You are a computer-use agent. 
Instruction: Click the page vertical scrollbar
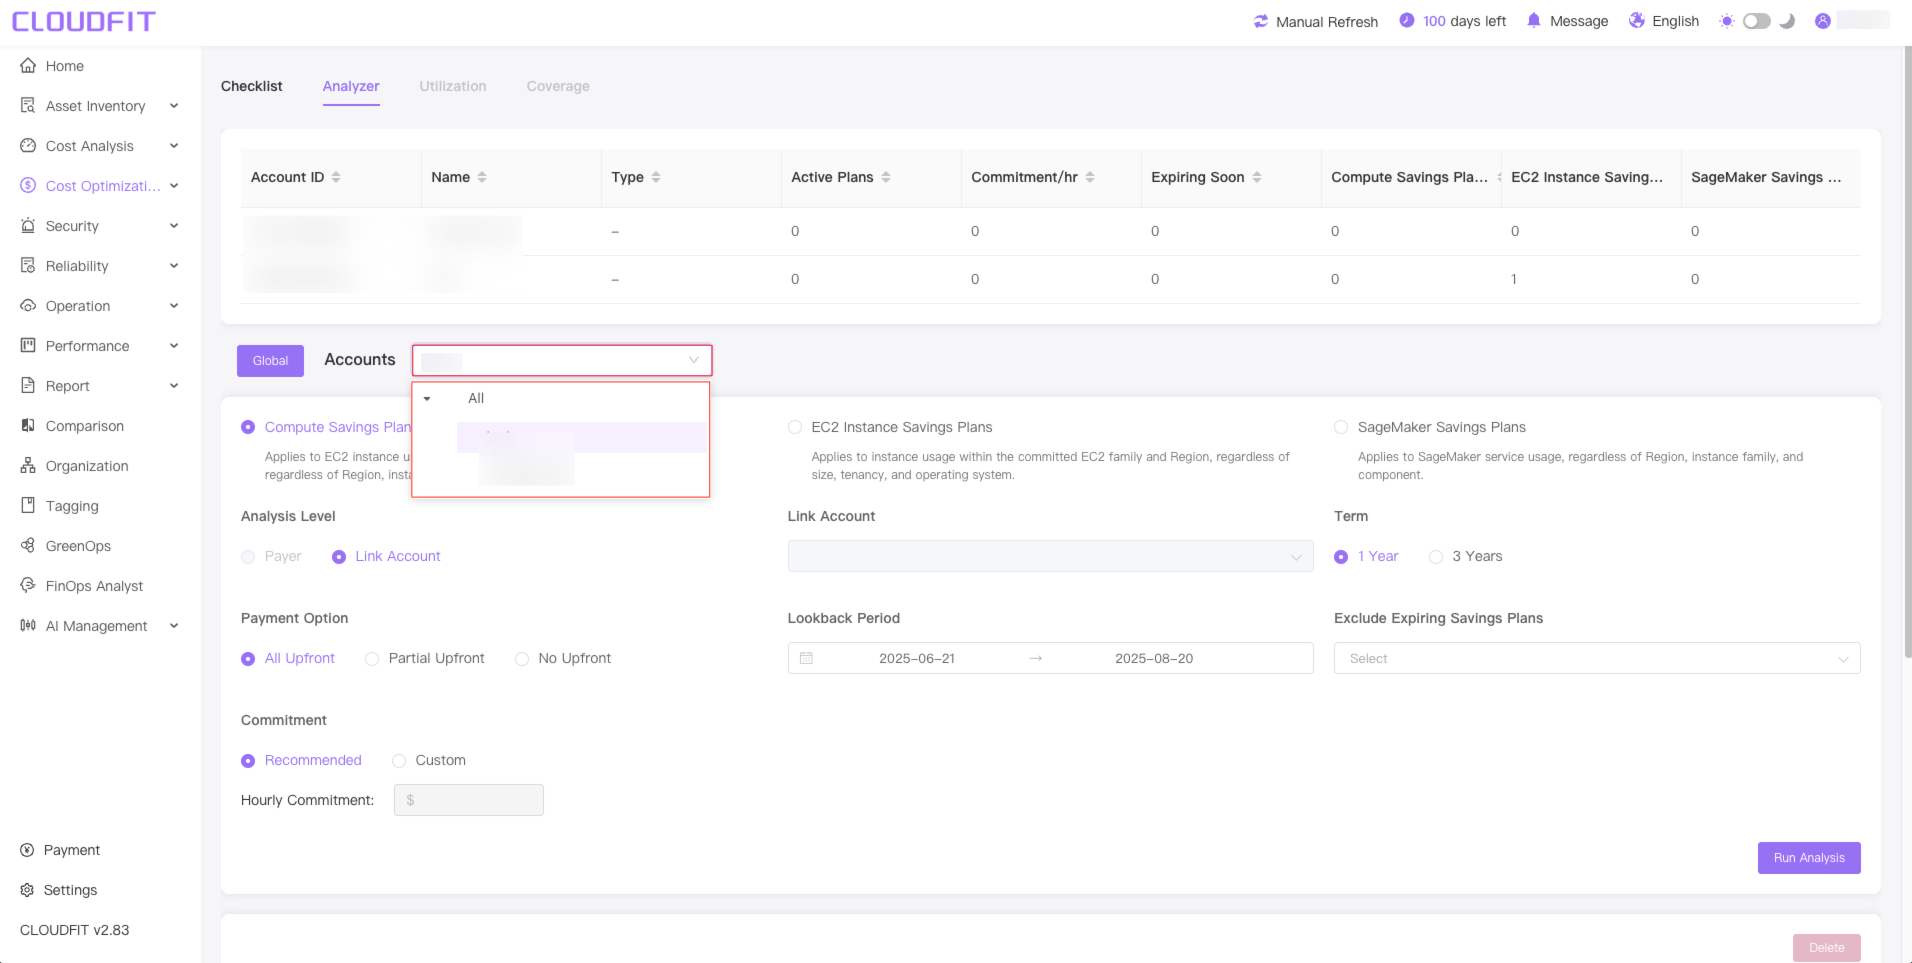click(x=1907, y=352)
